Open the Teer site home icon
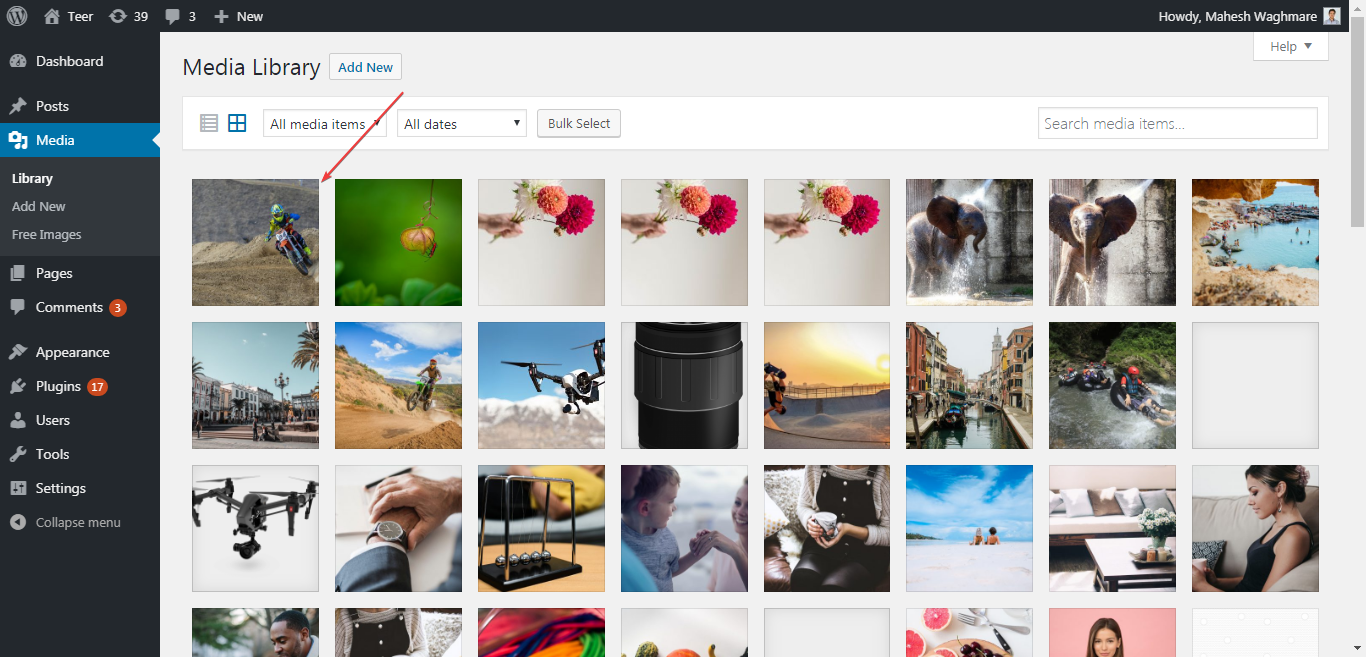Viewport: 1366px width, 657px height. point(52,16)
